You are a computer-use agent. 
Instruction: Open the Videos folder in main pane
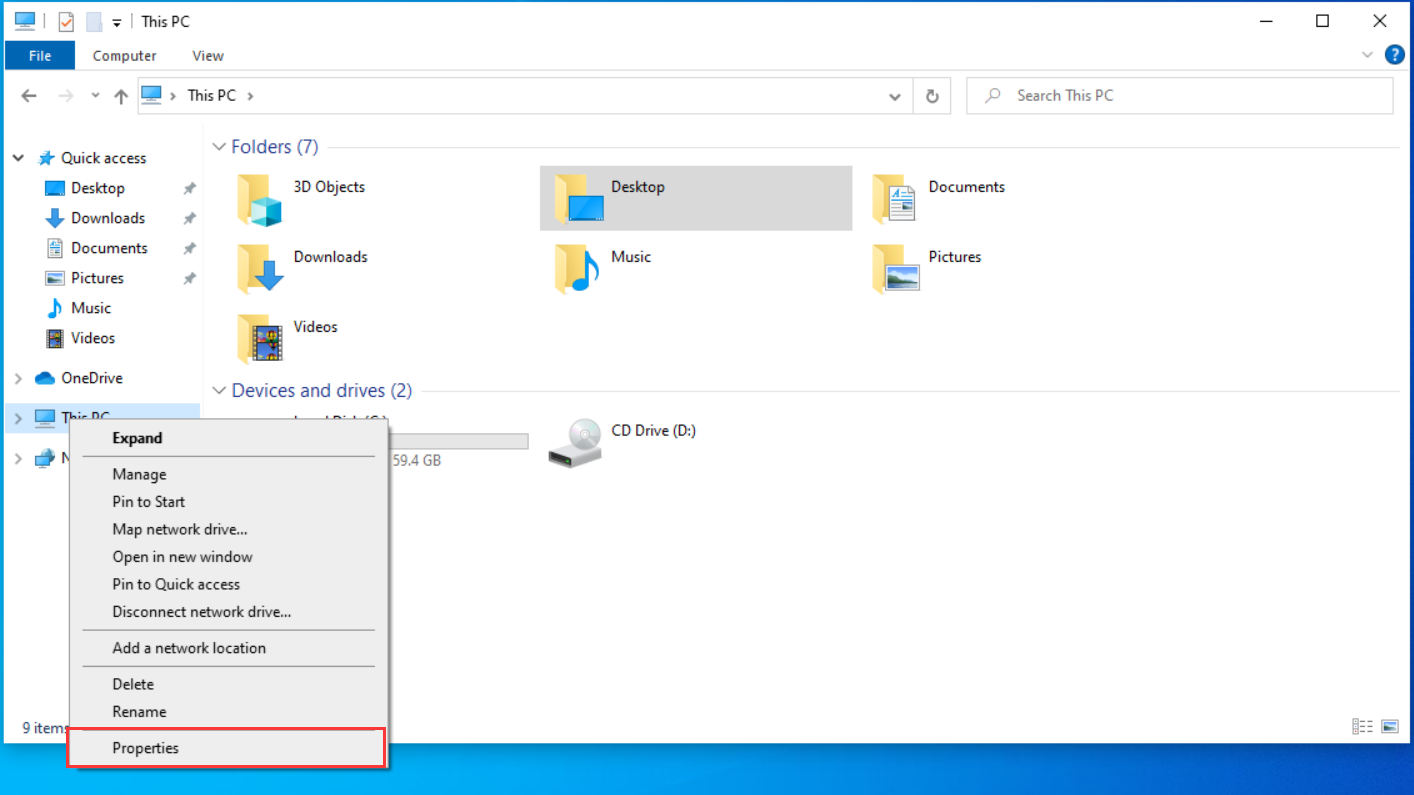point(260,339)
